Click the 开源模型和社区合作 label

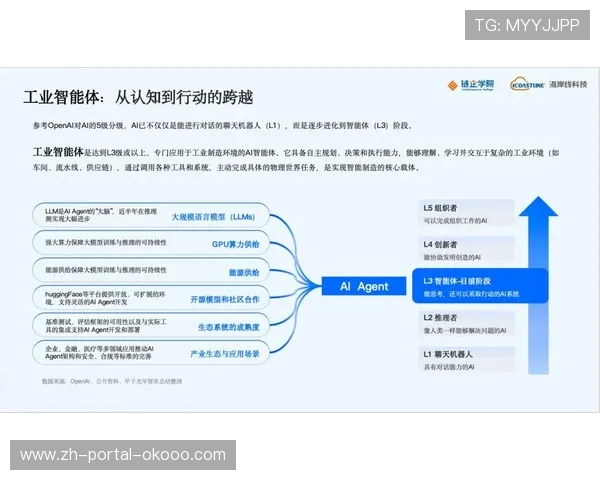click(224, 299)
